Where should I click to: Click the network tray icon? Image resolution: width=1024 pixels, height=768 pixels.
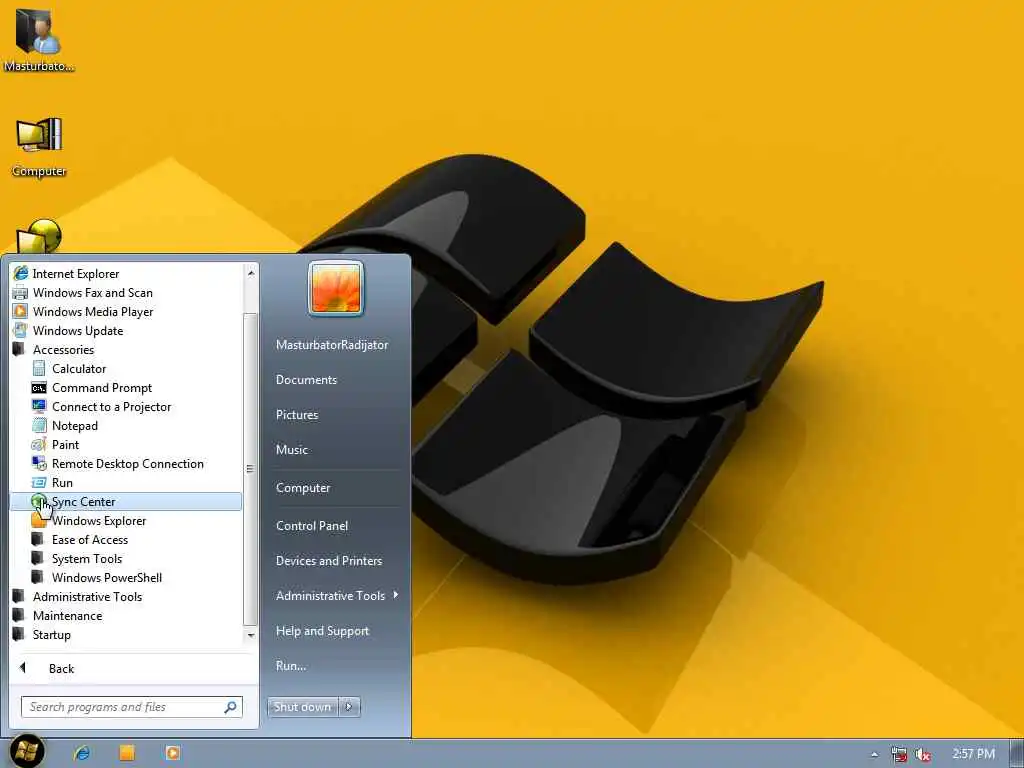(899, 755)
